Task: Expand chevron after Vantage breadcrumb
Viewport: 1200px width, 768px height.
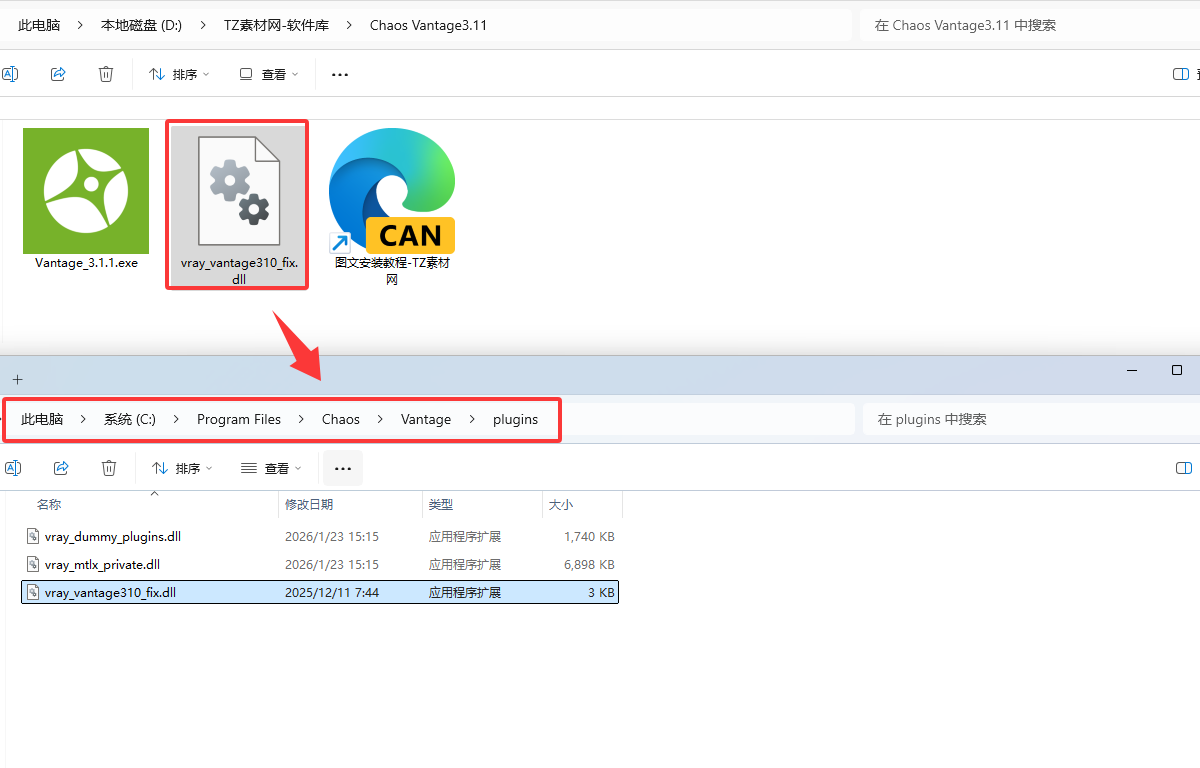Action: tap(472, 419)
